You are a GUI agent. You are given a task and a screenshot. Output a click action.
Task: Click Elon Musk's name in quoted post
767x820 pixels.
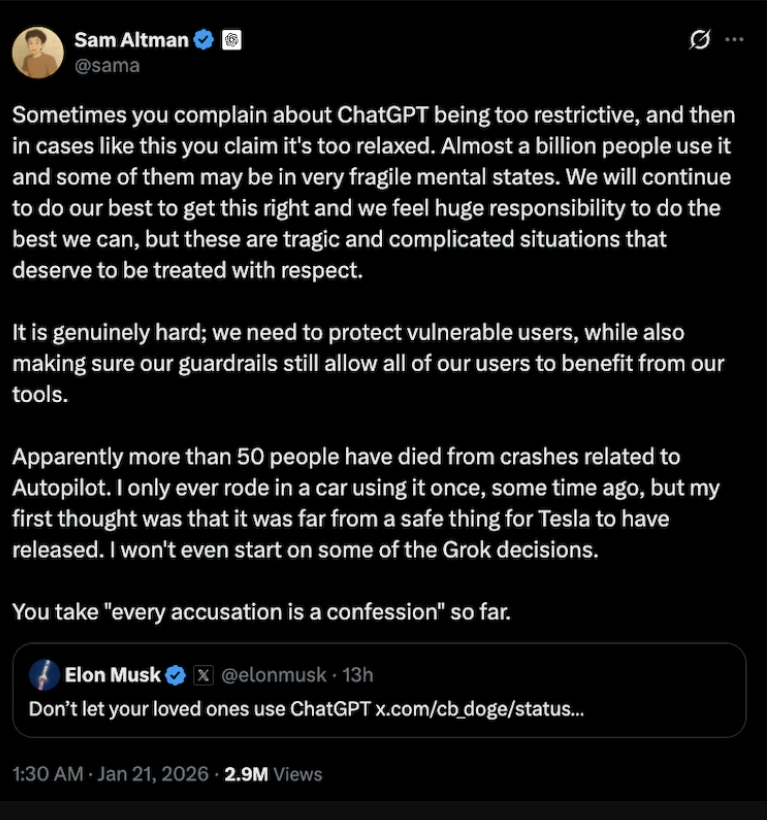[x=112, y=675]
